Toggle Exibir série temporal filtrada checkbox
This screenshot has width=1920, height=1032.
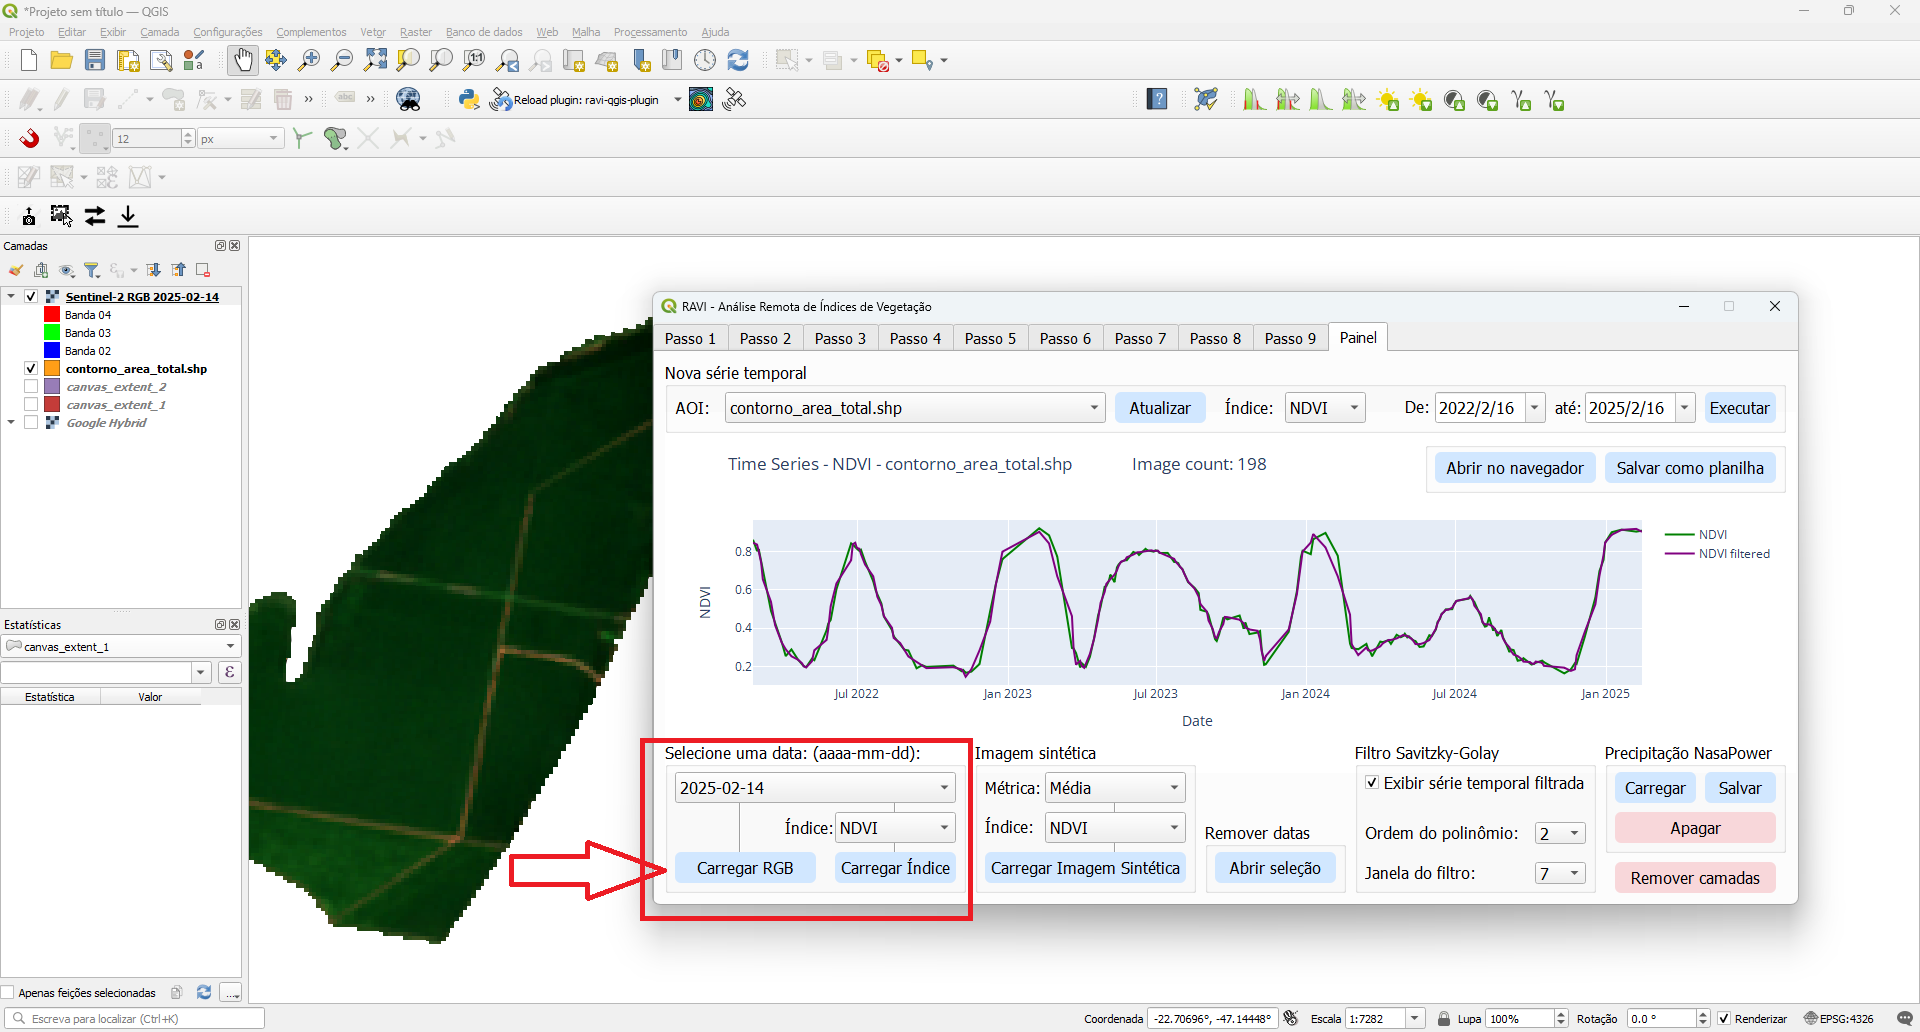click(1372, 783)
